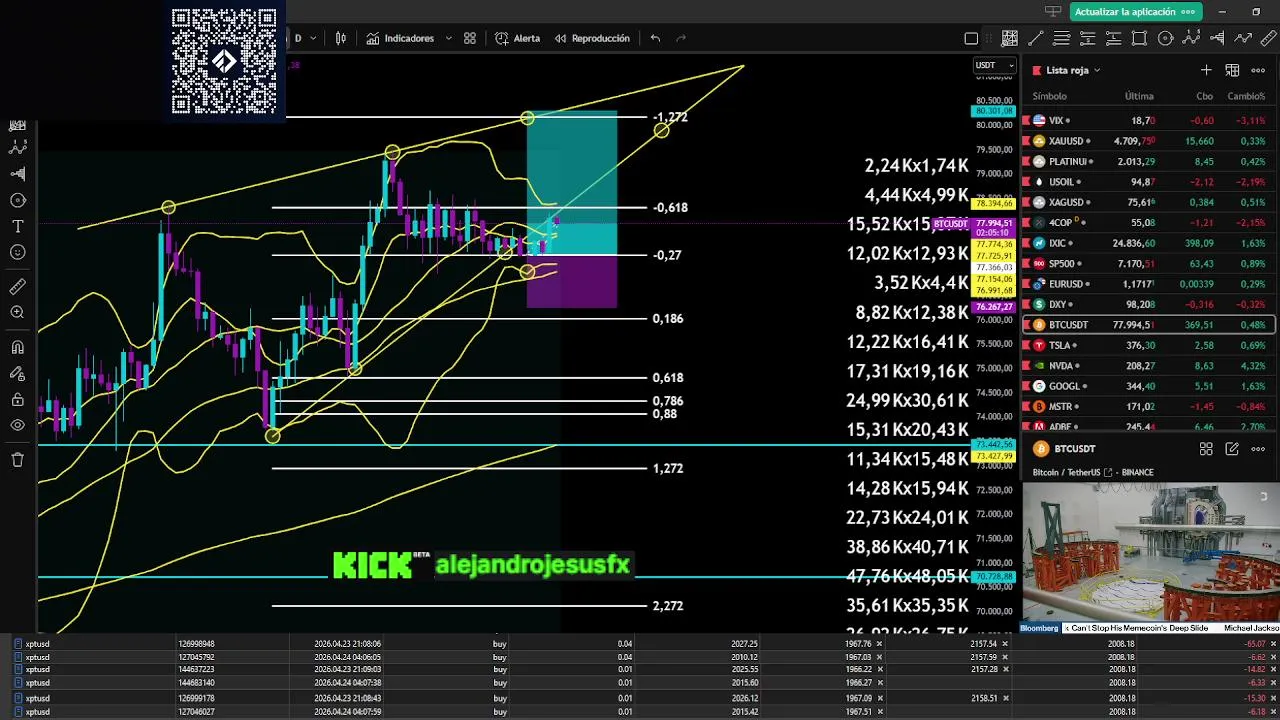The image size is (1280, 720).
Task: Toggle stay in drawing mode
Action: tap(17, 374)
